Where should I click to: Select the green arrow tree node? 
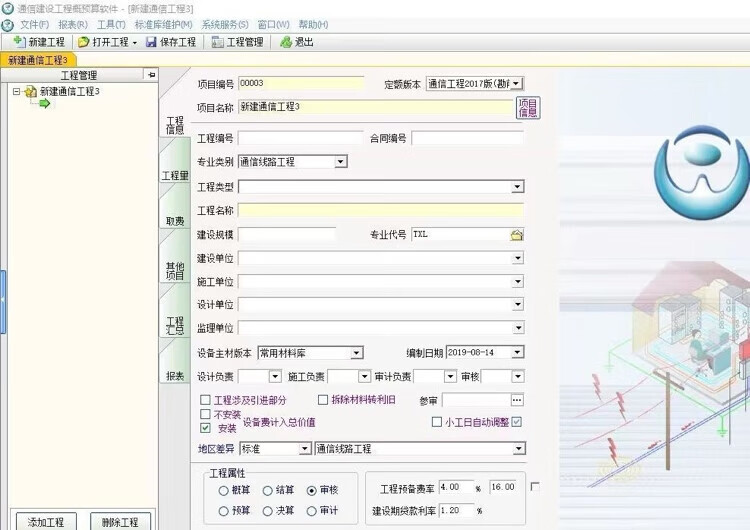coord(44,103)
